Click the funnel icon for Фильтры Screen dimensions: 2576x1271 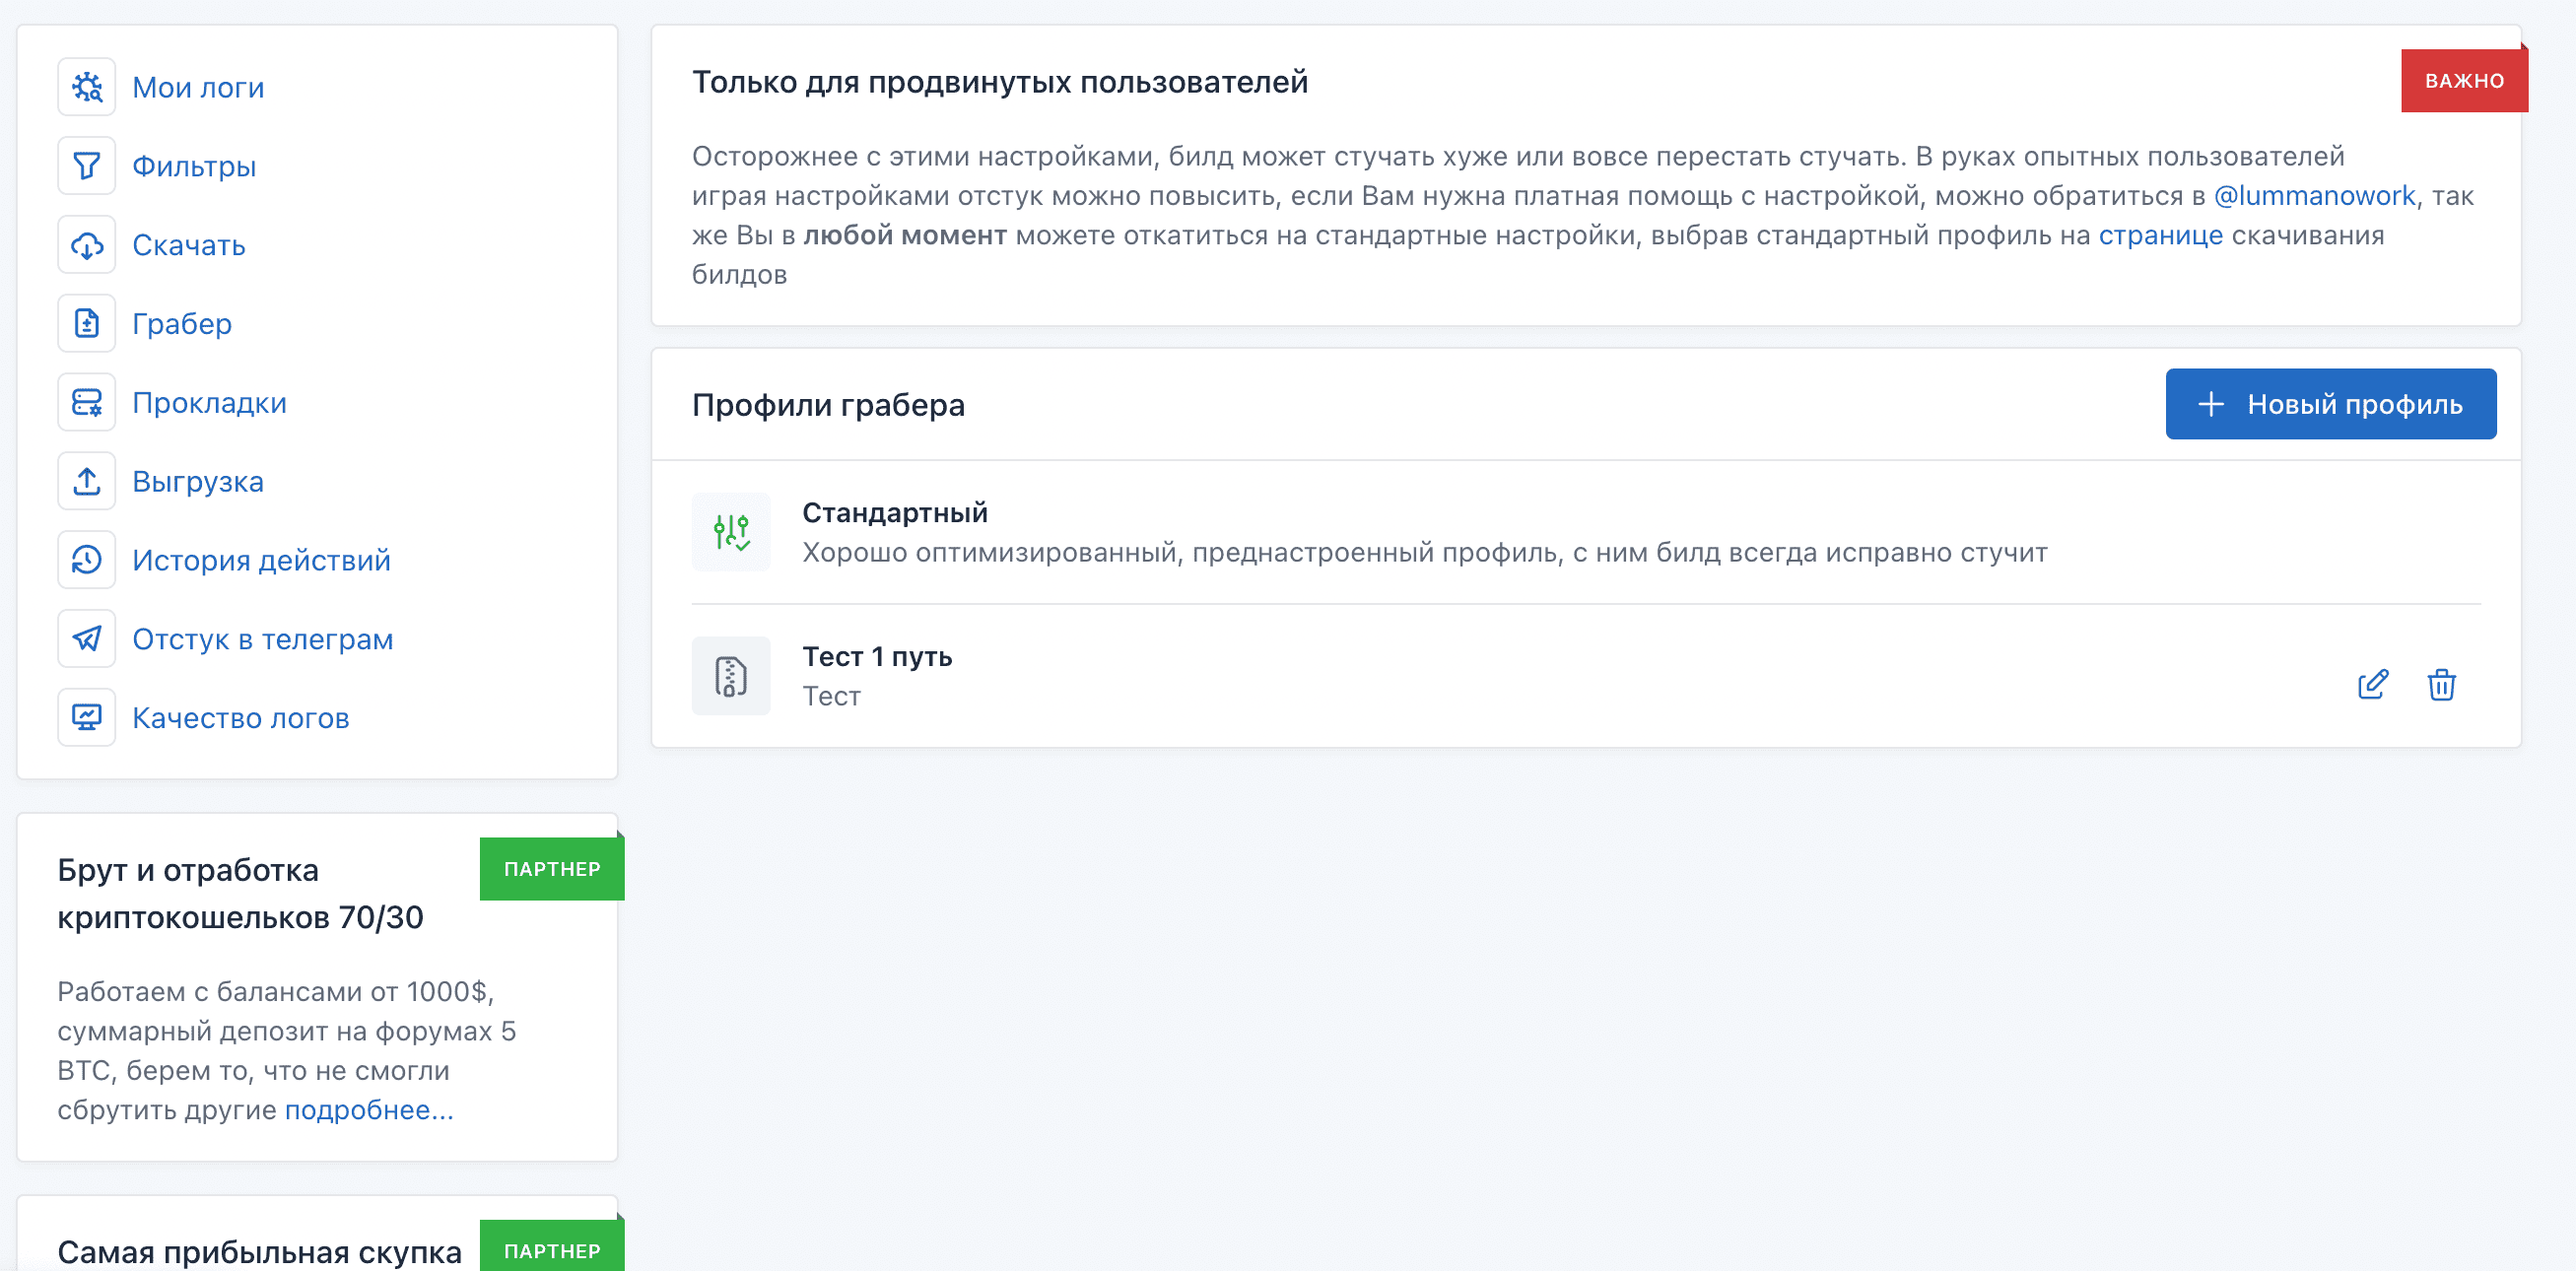point(87,166)
